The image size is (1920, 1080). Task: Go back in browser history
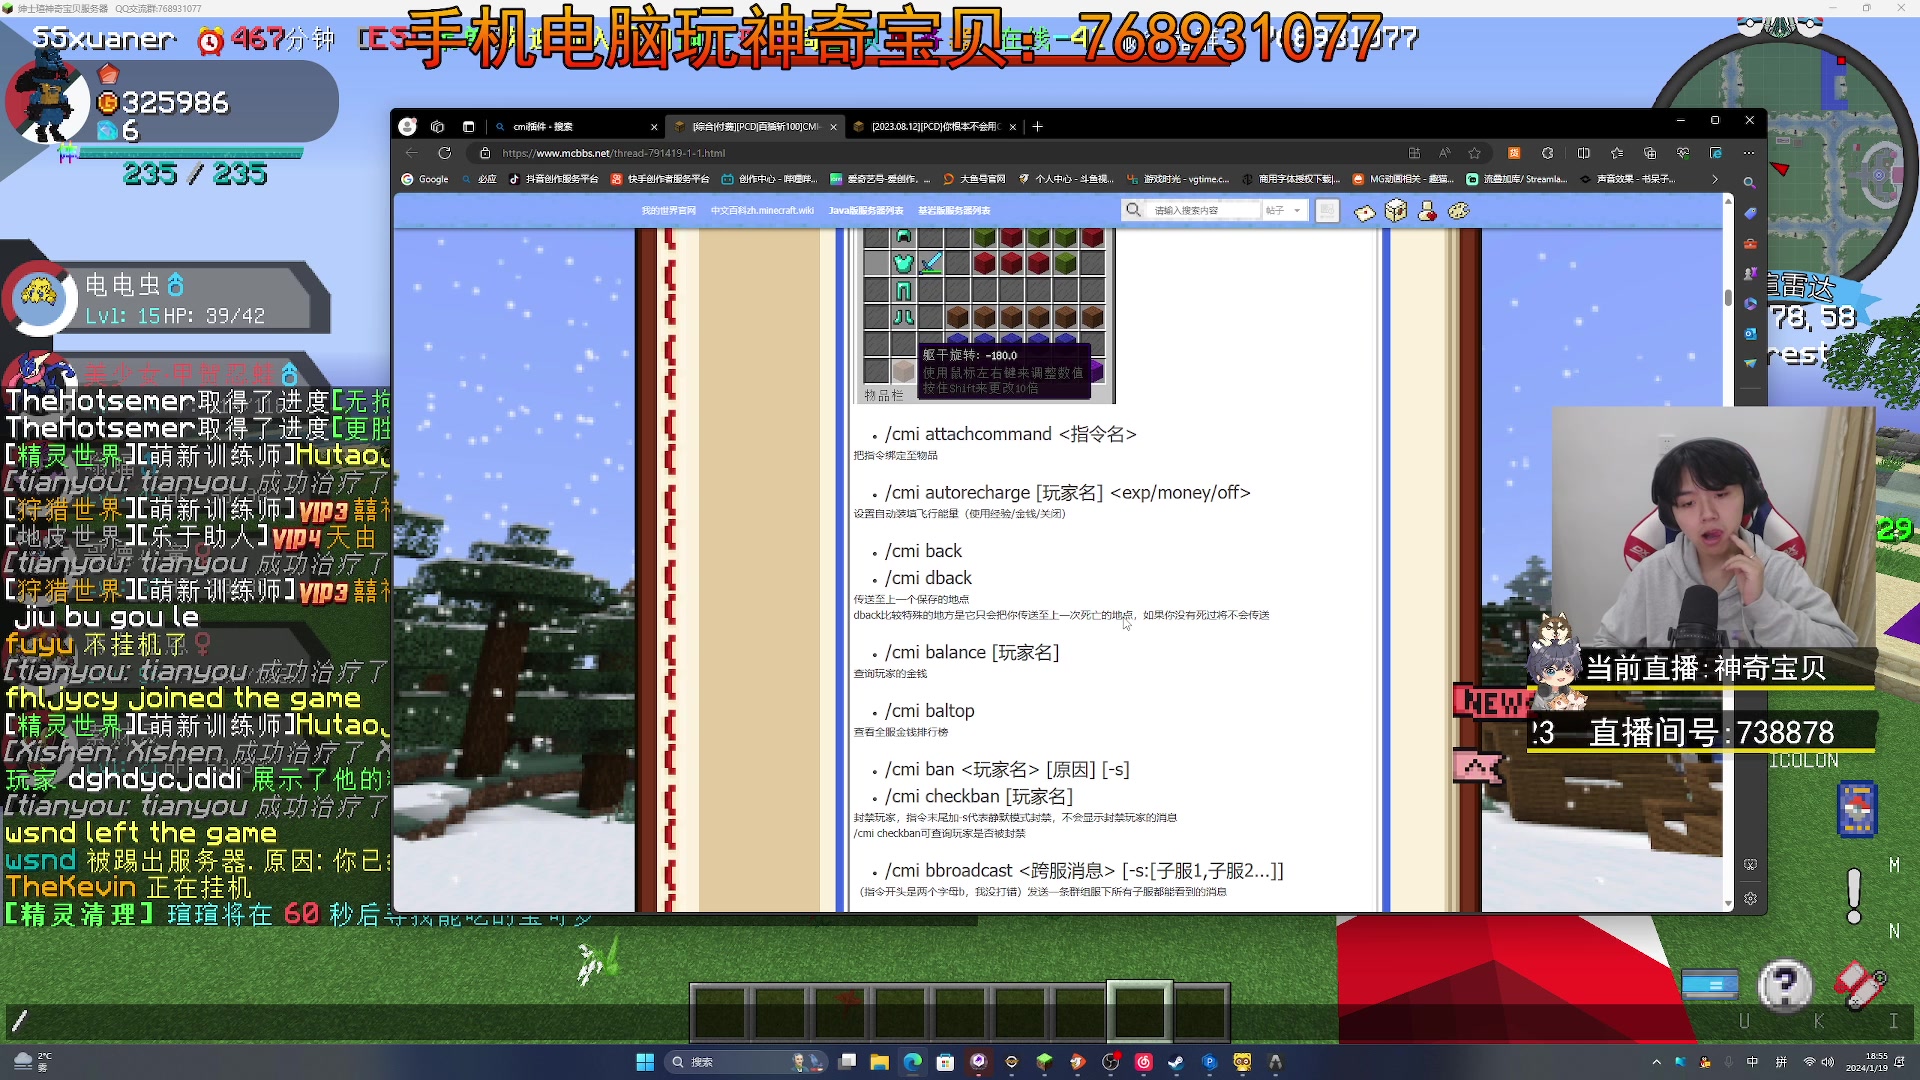[412, 153]
